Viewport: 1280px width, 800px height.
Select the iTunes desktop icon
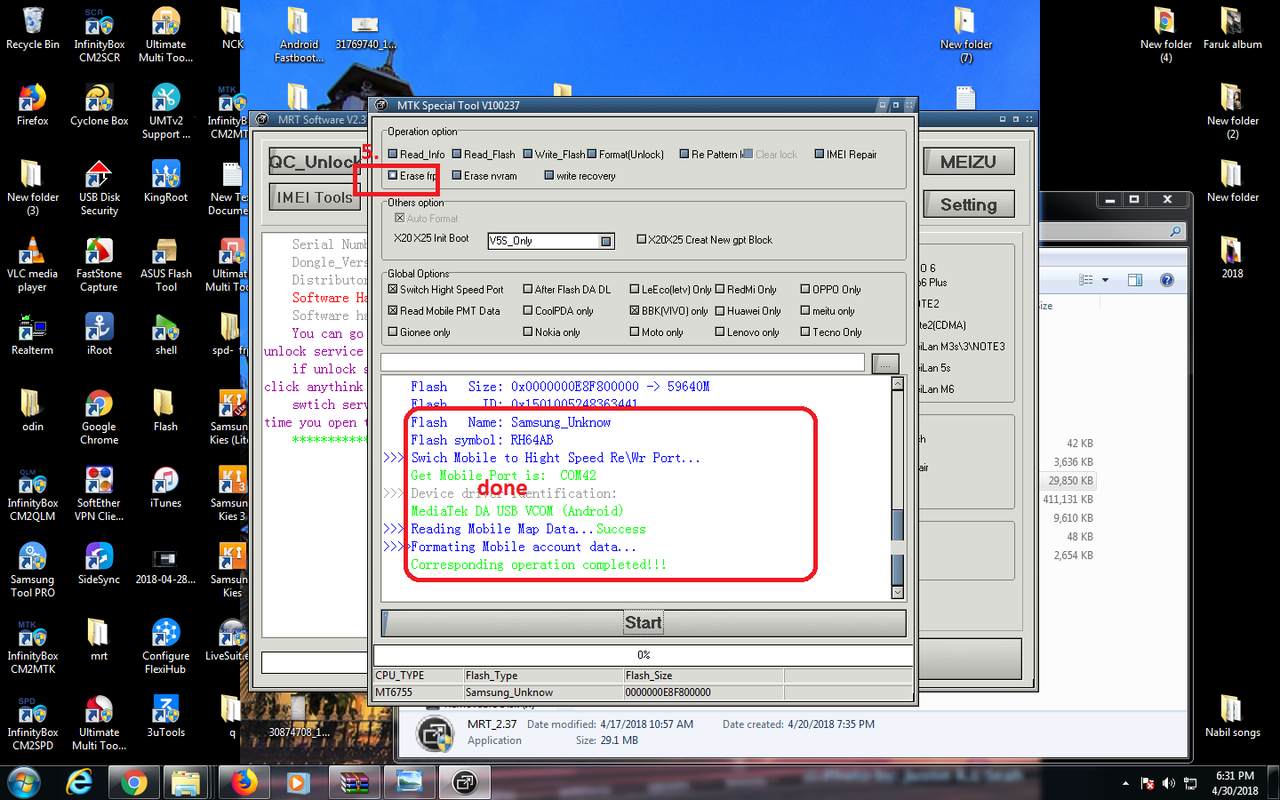coord(166,487)
